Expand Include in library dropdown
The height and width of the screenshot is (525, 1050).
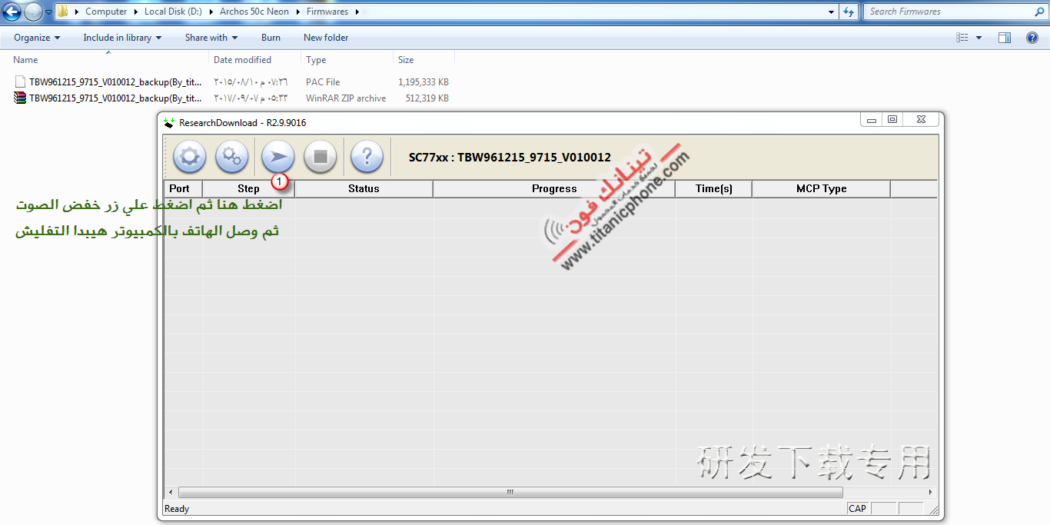point(123,38)
